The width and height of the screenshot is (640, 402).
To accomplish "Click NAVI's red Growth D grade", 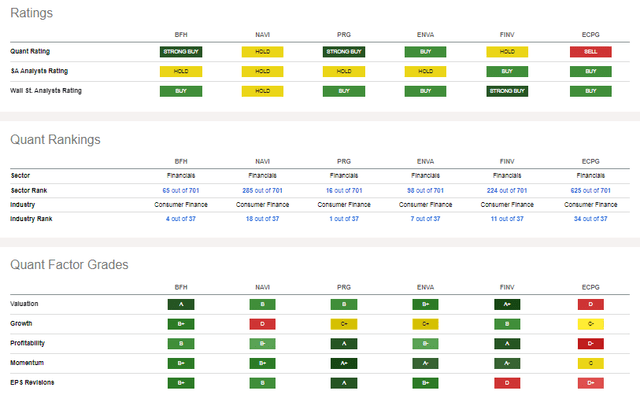I will coord(262,324).
